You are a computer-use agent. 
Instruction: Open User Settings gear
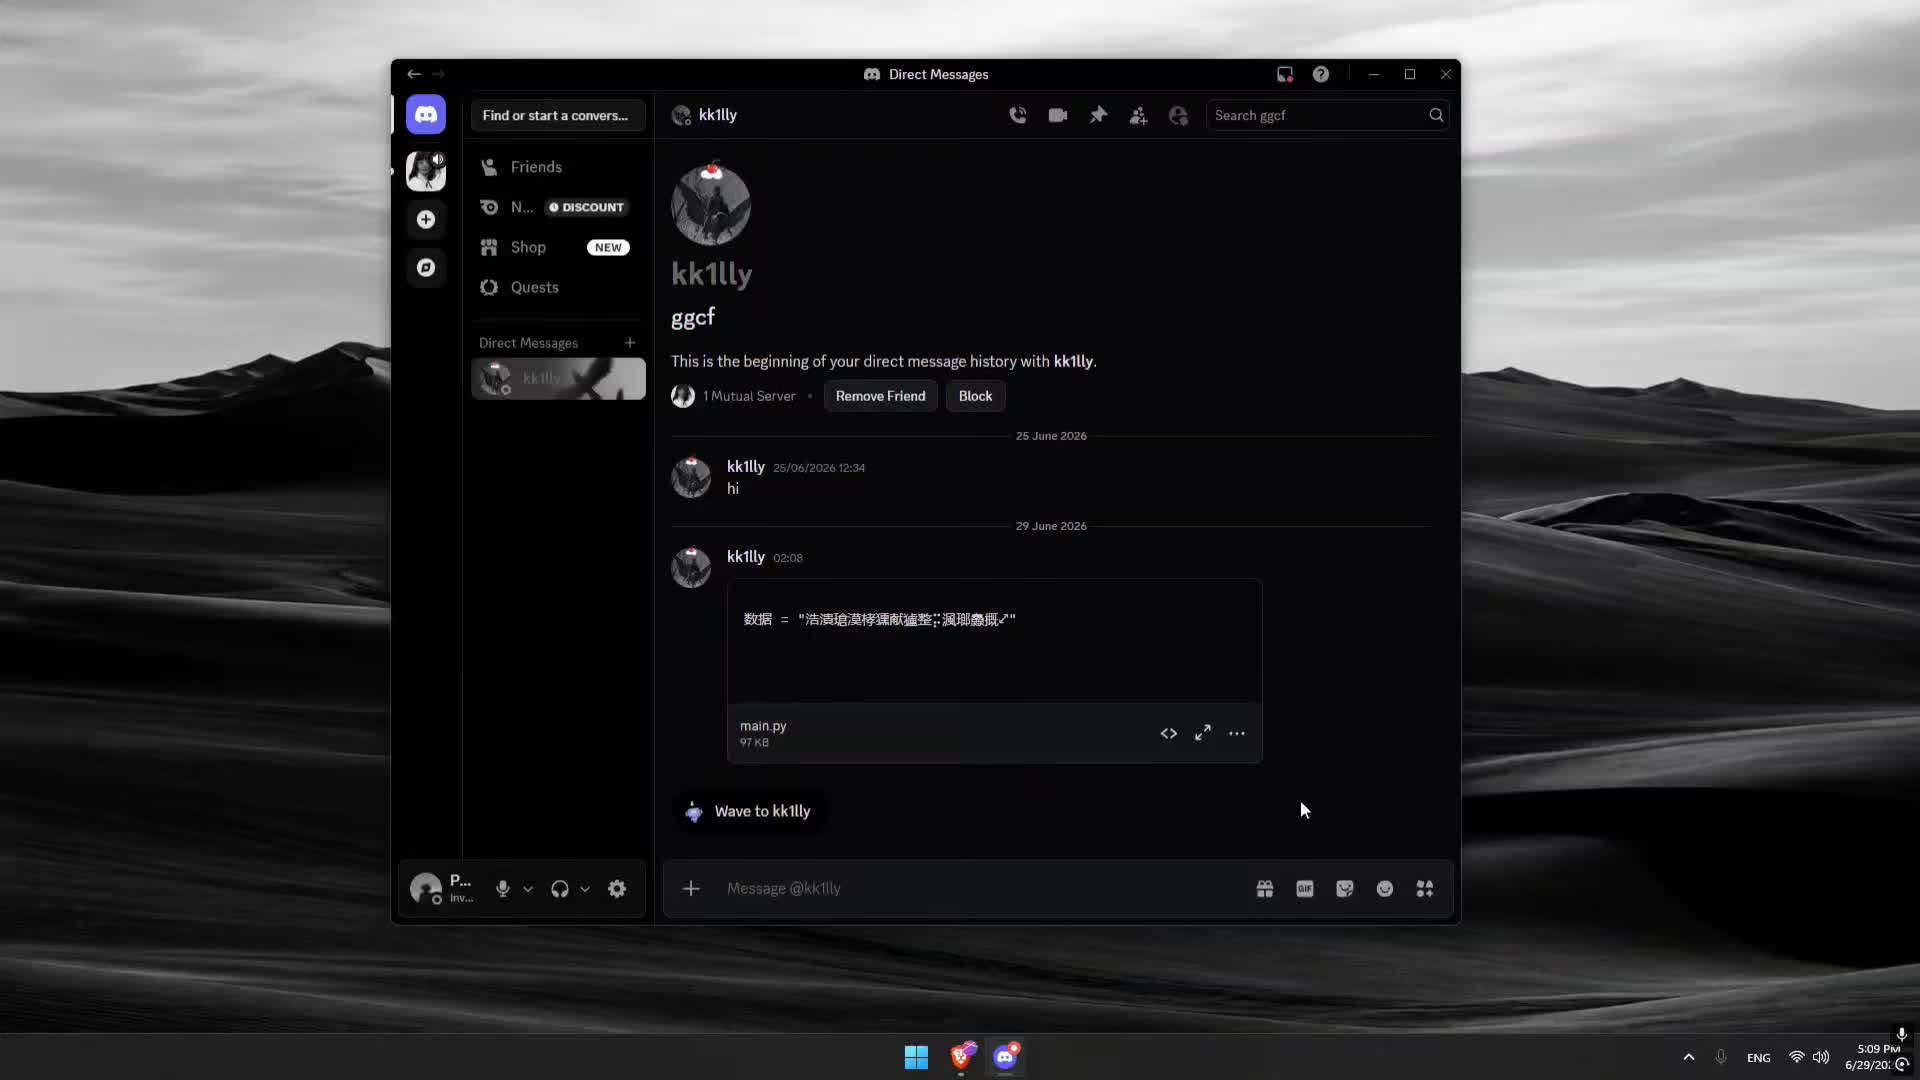click(x=617, y=888)
